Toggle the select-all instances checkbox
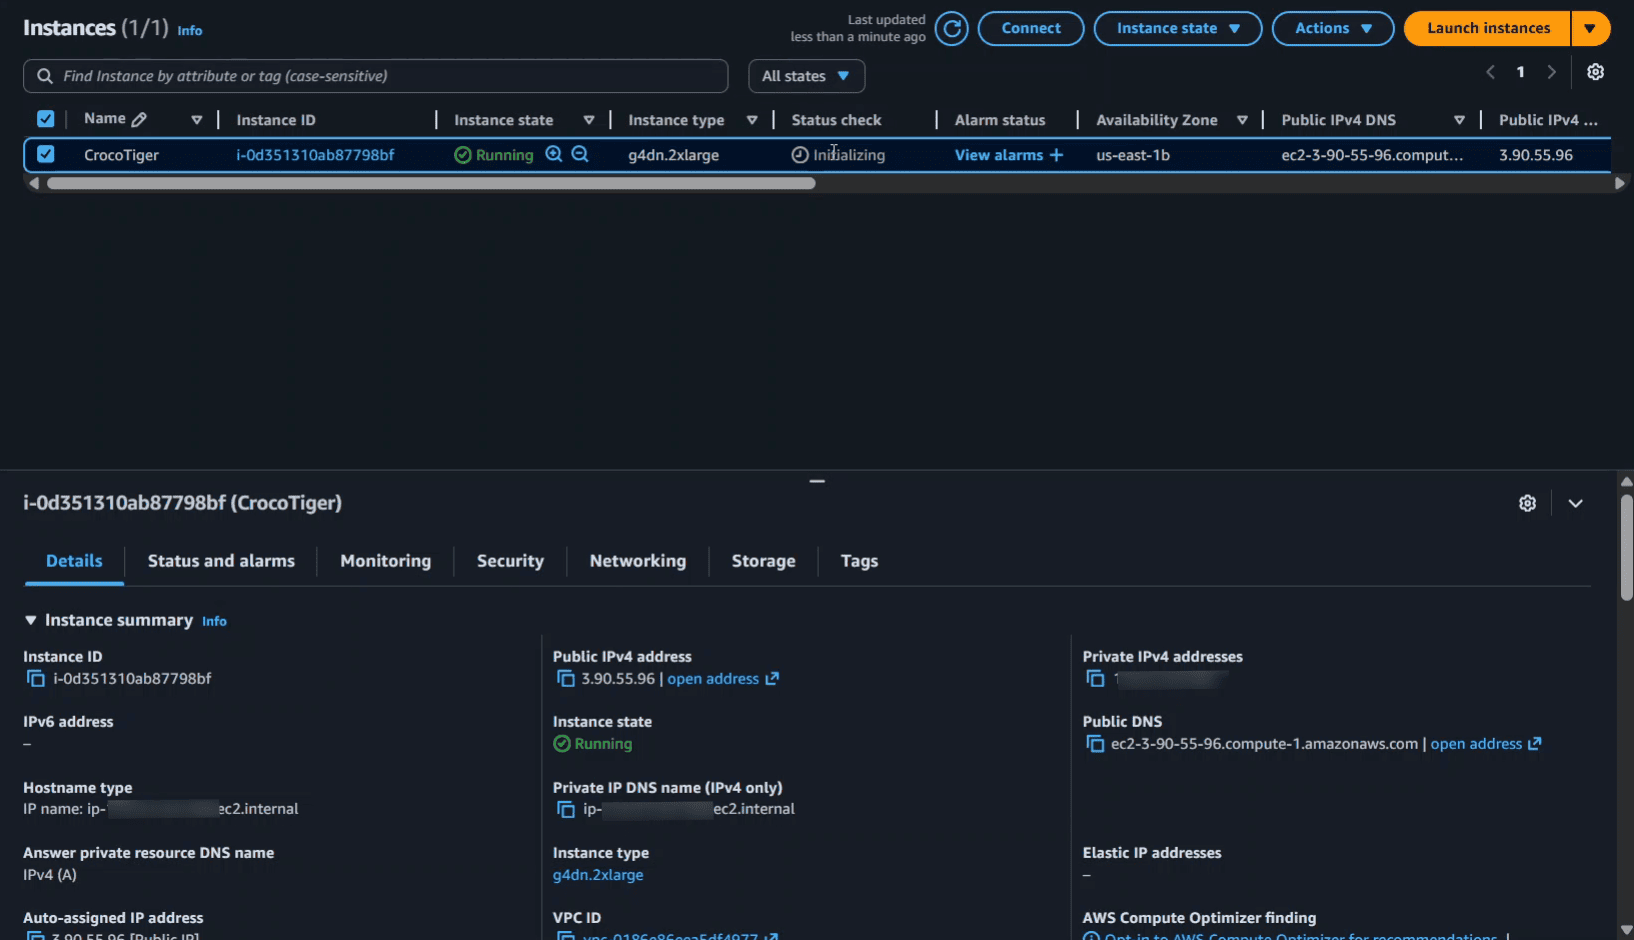Viewport: 1634px width, 940px height. click(x=46, y=119)
